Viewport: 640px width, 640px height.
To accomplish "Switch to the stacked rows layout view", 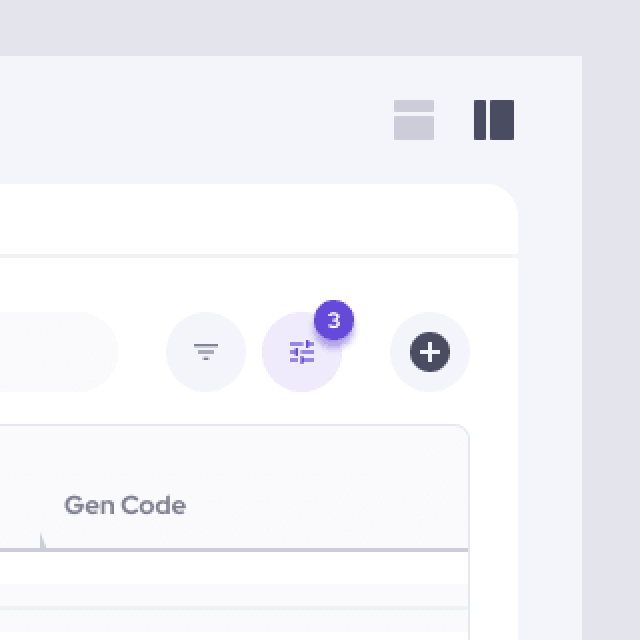I will pyautogui.click(x=414, y=120).
